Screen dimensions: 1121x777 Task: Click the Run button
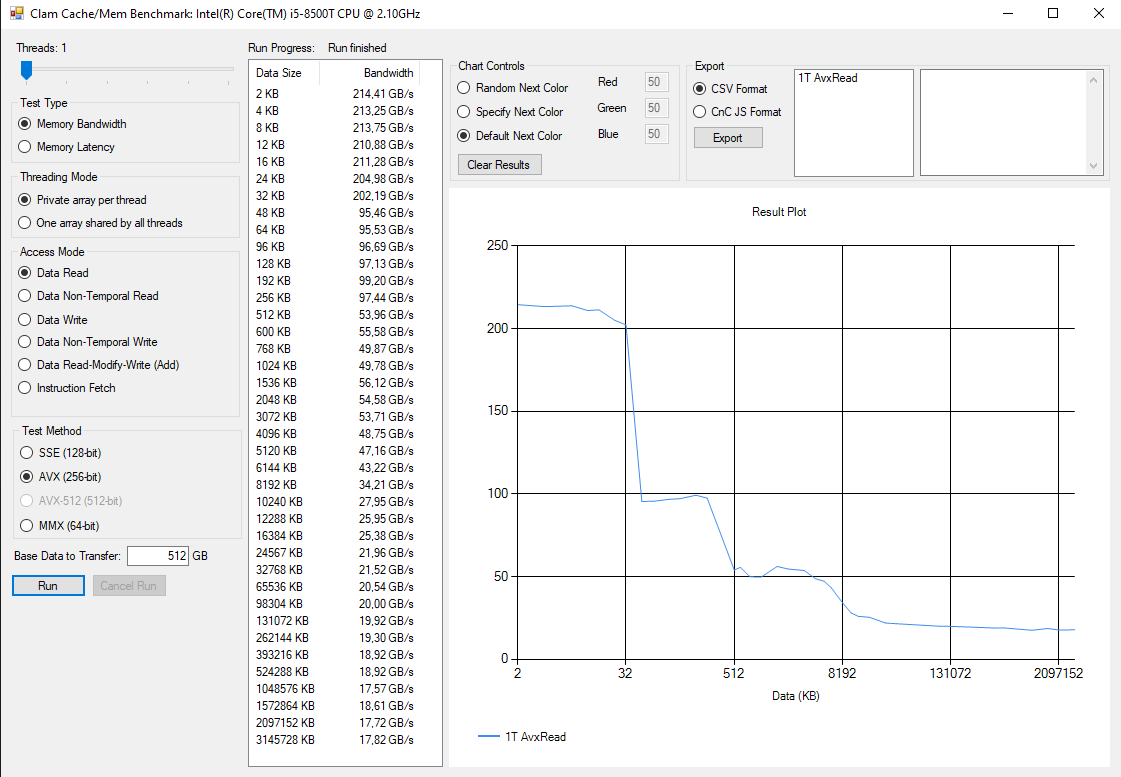coord(48,585)
